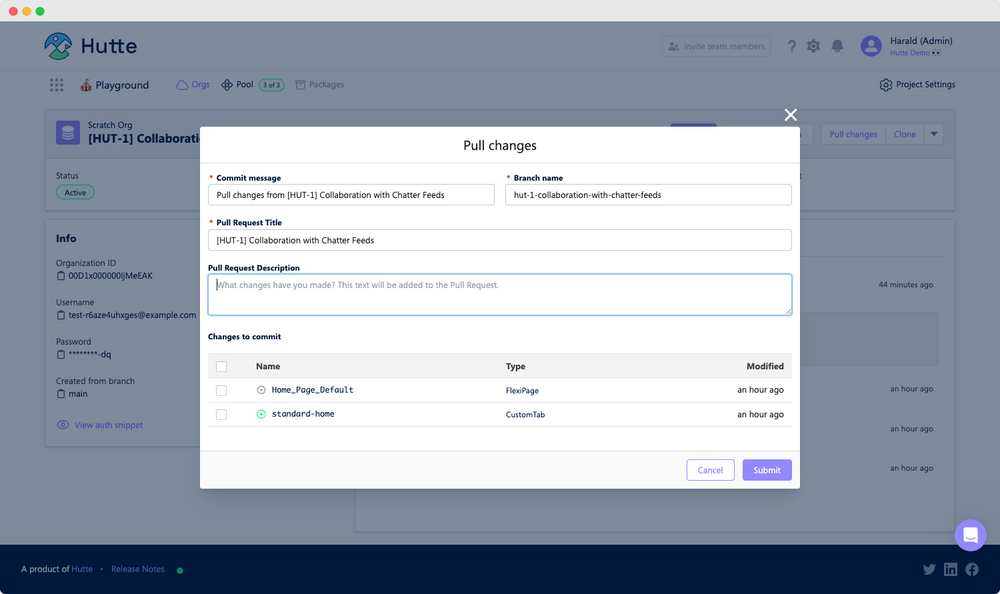The height and width of the screenshot is (594, 1000).
Task: Click Hutte's LinkedIn icon in the footer
Action: click(x=950, y=569)
